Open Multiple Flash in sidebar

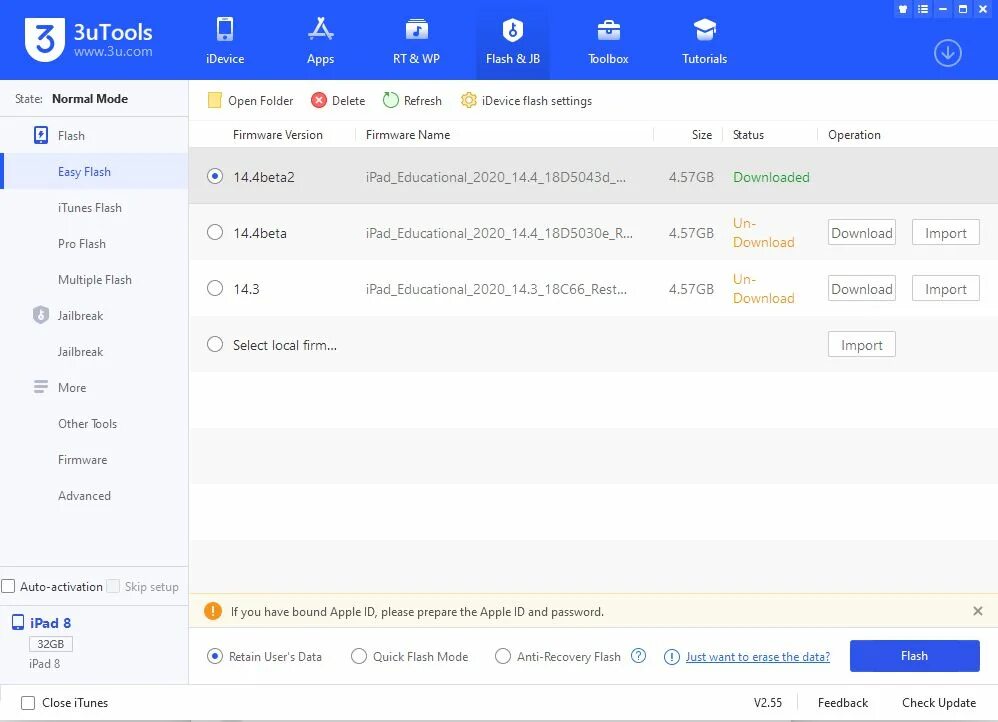[94, 280]
